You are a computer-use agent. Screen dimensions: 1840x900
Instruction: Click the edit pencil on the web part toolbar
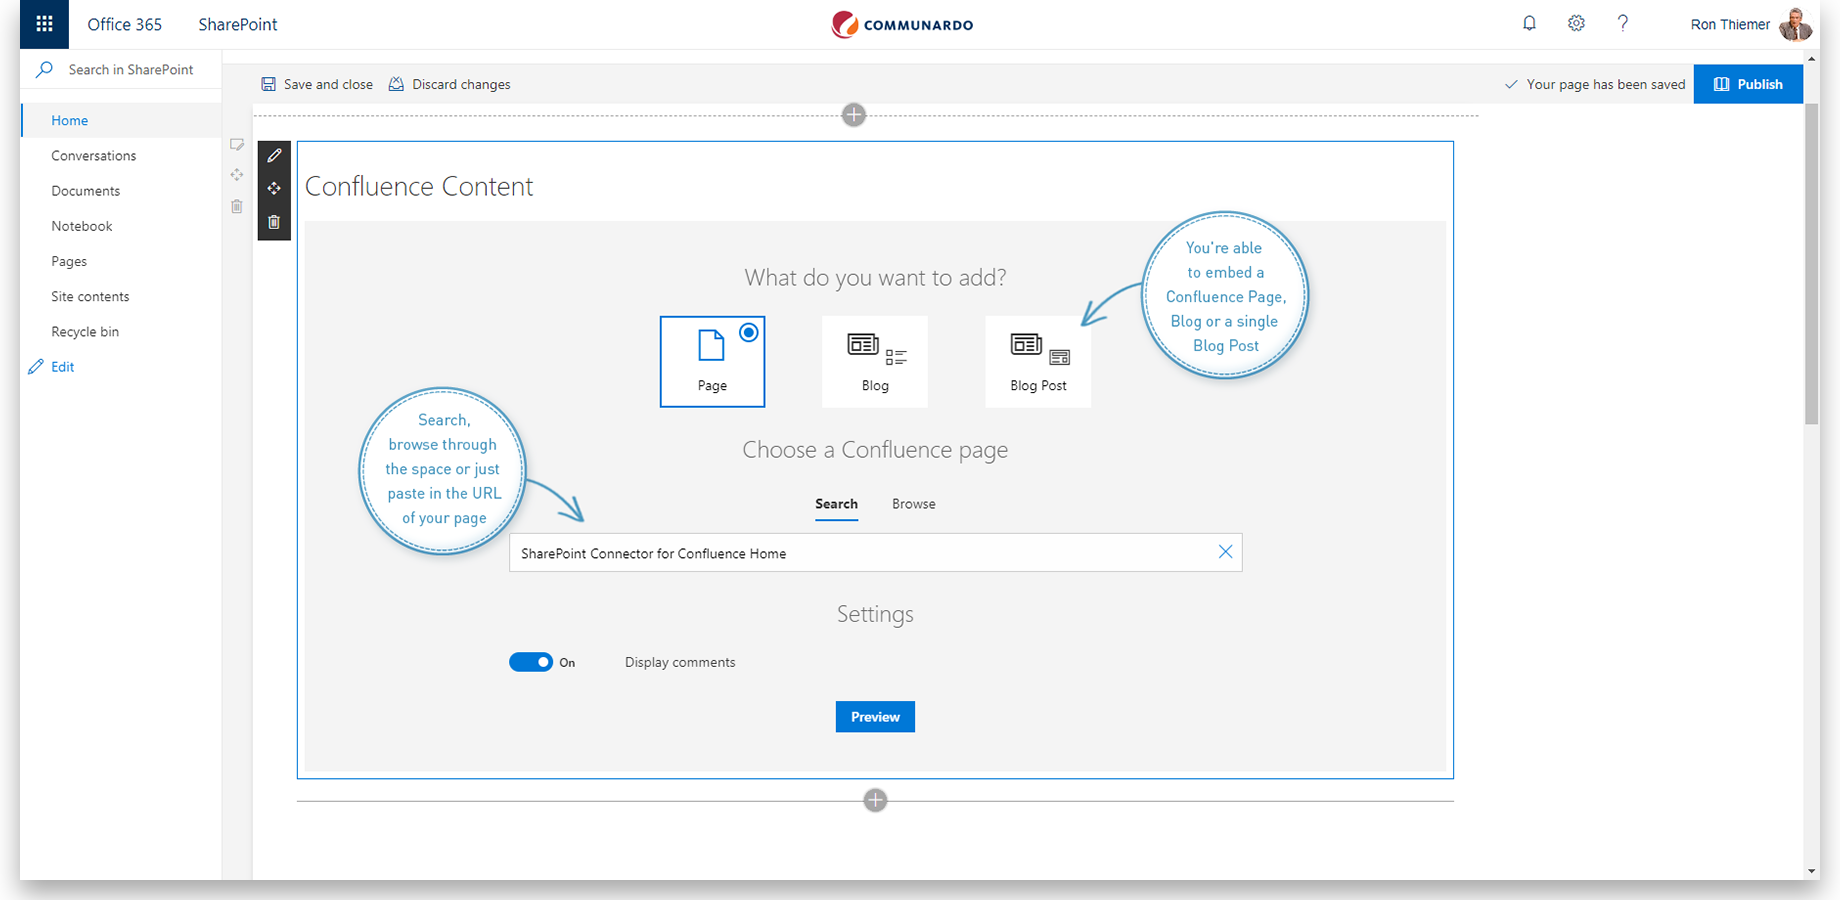274,156
